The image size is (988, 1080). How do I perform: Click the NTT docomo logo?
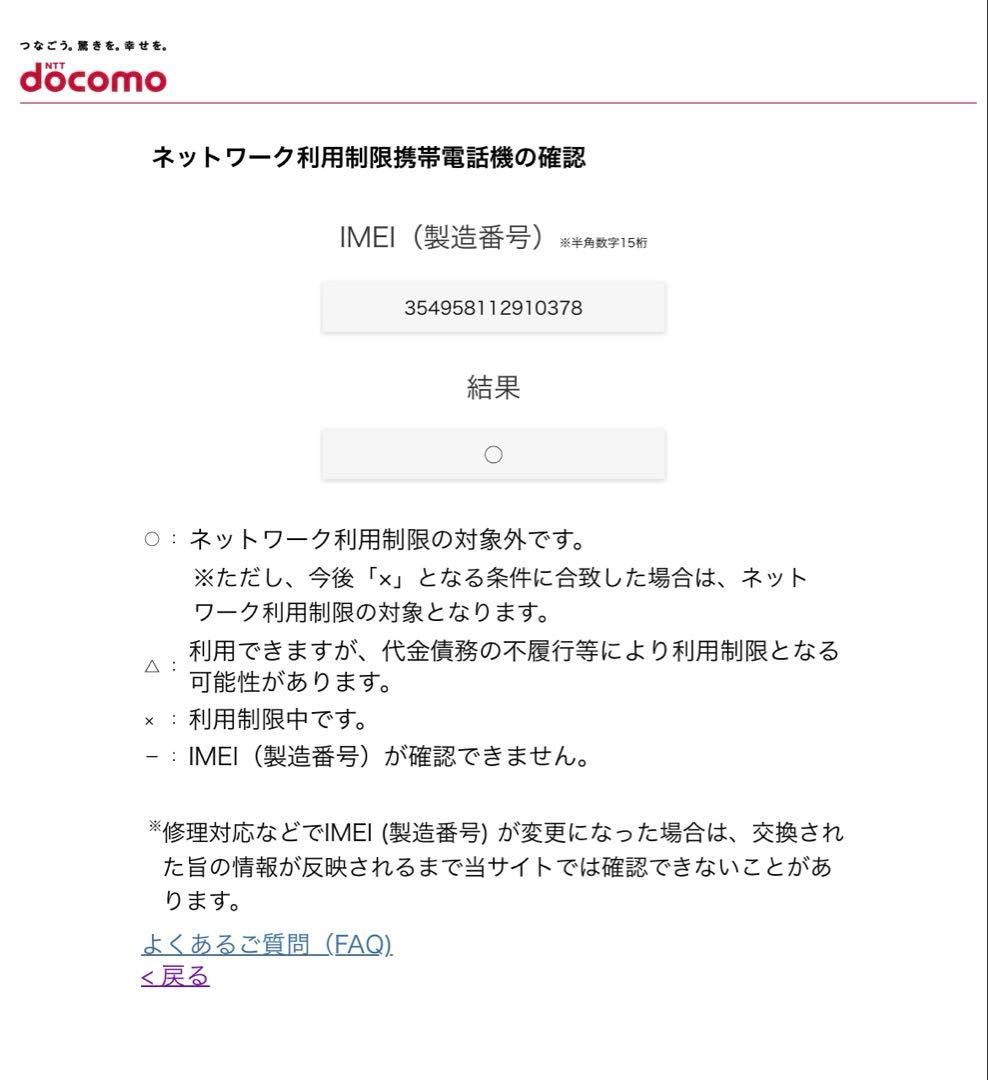click(93, 77)
